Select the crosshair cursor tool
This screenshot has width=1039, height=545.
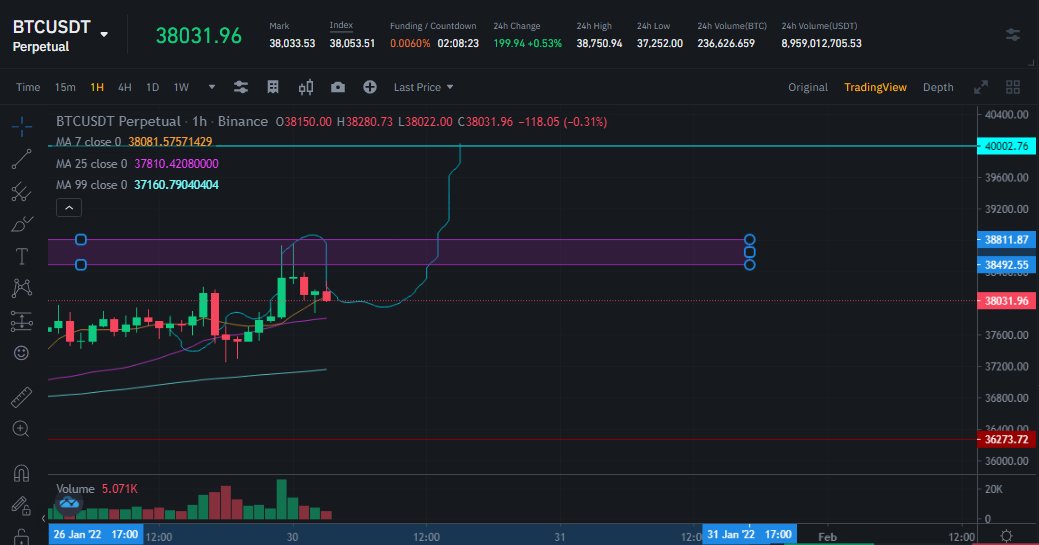coord(21,126)
